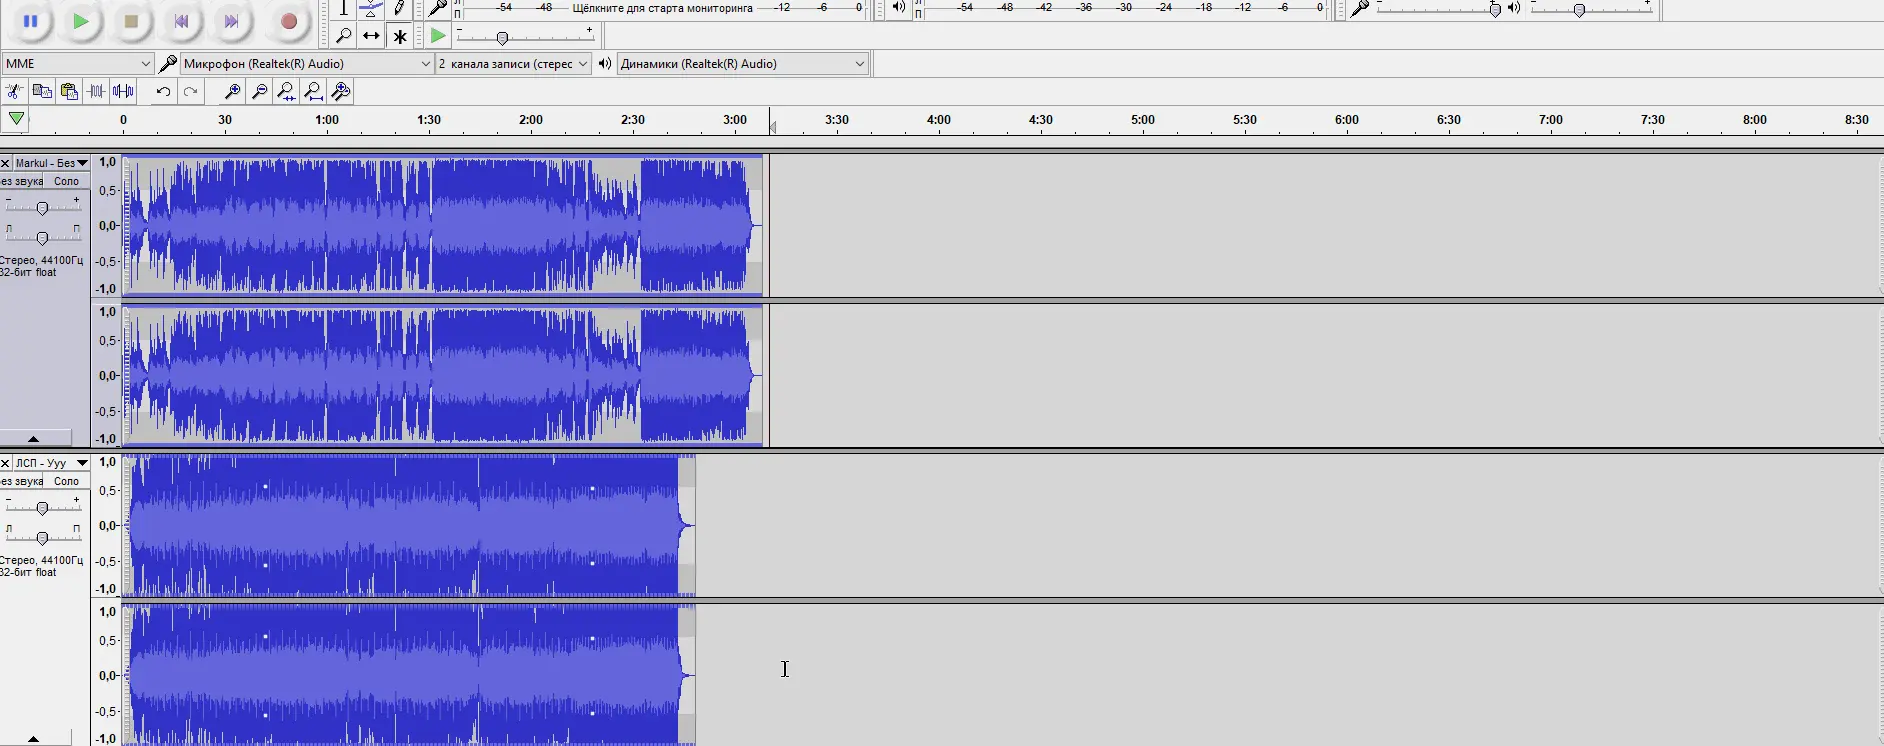The height and width of the screenshot is (746, 1884).
Task: Click the Markul track's vertical amplitude scale
Action: coord(106,226)
